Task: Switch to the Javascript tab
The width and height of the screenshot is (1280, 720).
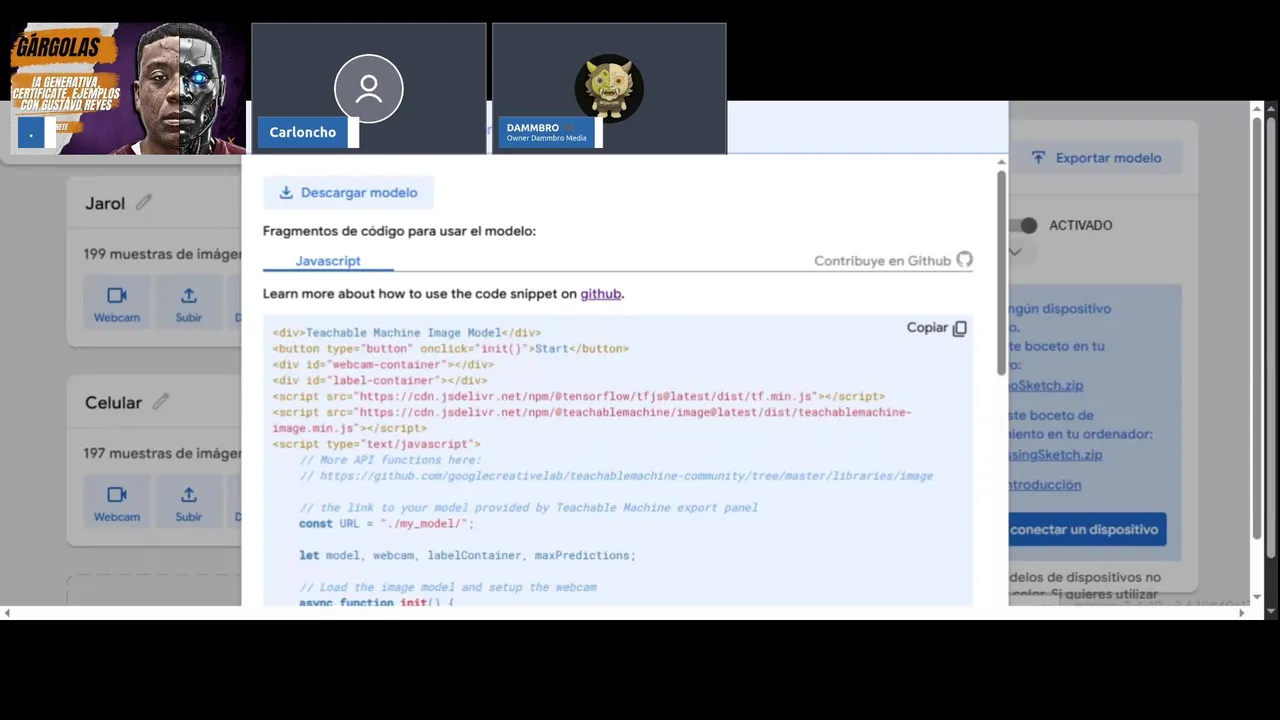Action: 328,261
